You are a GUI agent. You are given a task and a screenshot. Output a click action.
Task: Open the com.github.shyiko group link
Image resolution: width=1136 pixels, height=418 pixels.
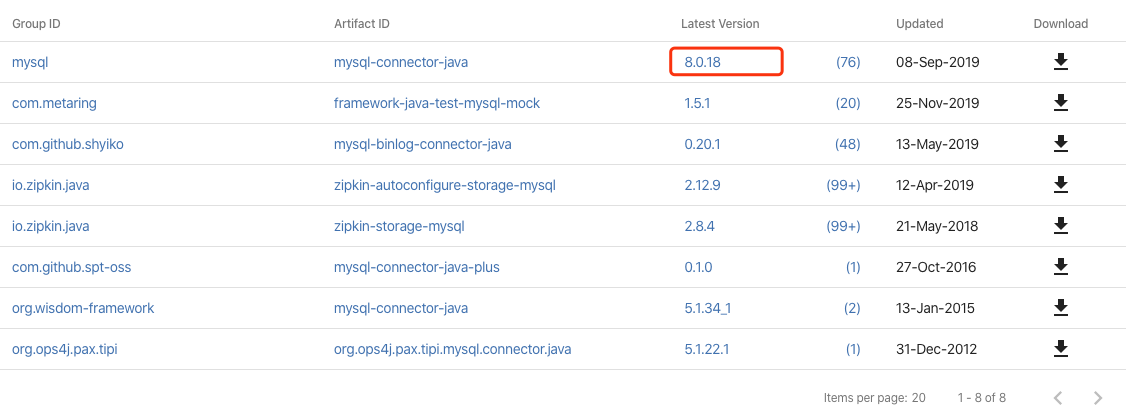[x=68, y=144]
